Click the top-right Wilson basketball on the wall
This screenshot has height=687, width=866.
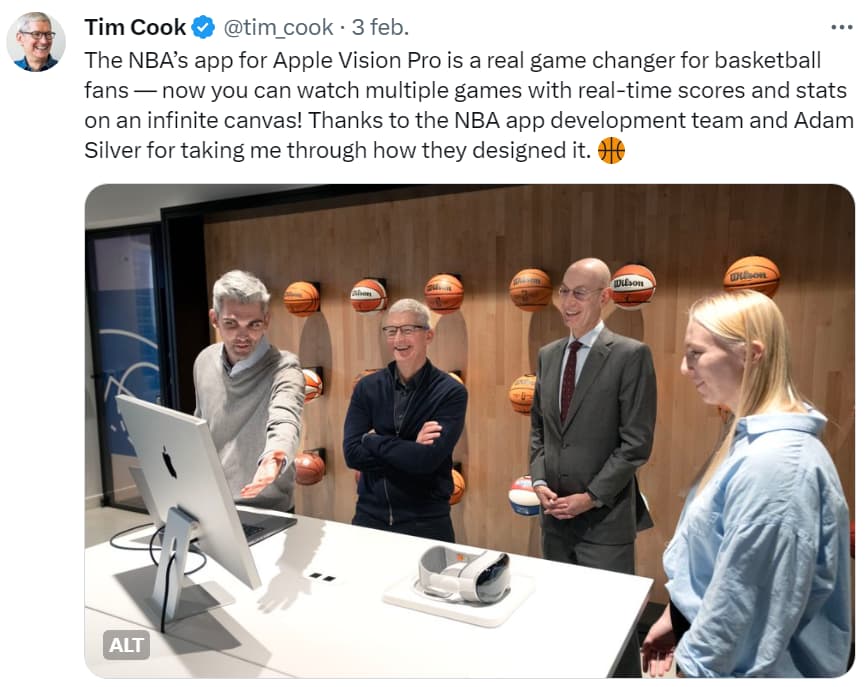tap(752, 276)
